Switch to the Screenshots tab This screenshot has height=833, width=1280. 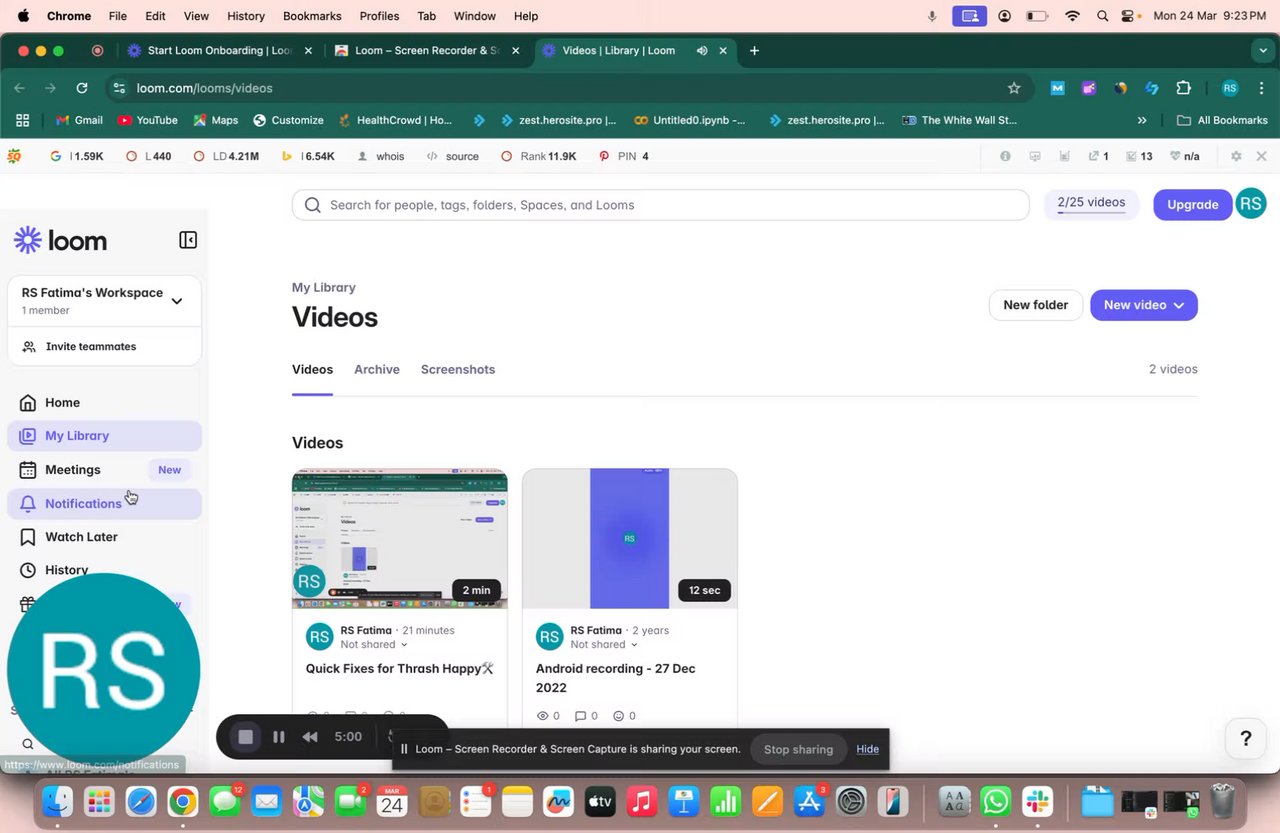pyautogui.click(x=458, y=370)
